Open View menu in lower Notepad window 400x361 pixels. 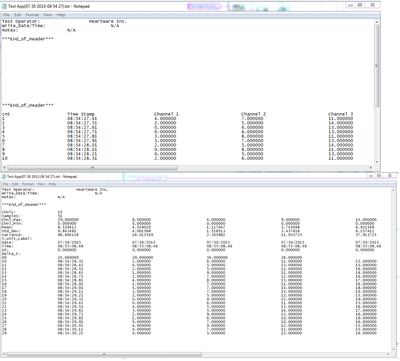(41, 184)
